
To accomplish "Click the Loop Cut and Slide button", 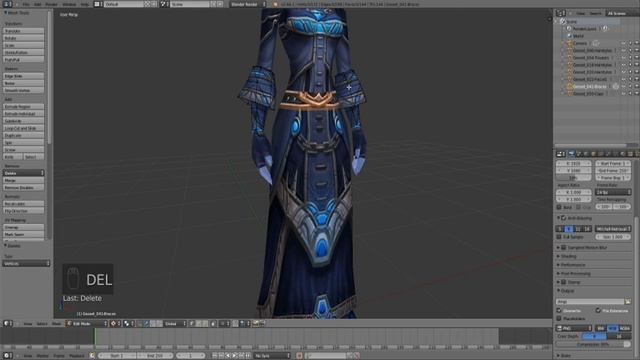I will coord(24,128).
